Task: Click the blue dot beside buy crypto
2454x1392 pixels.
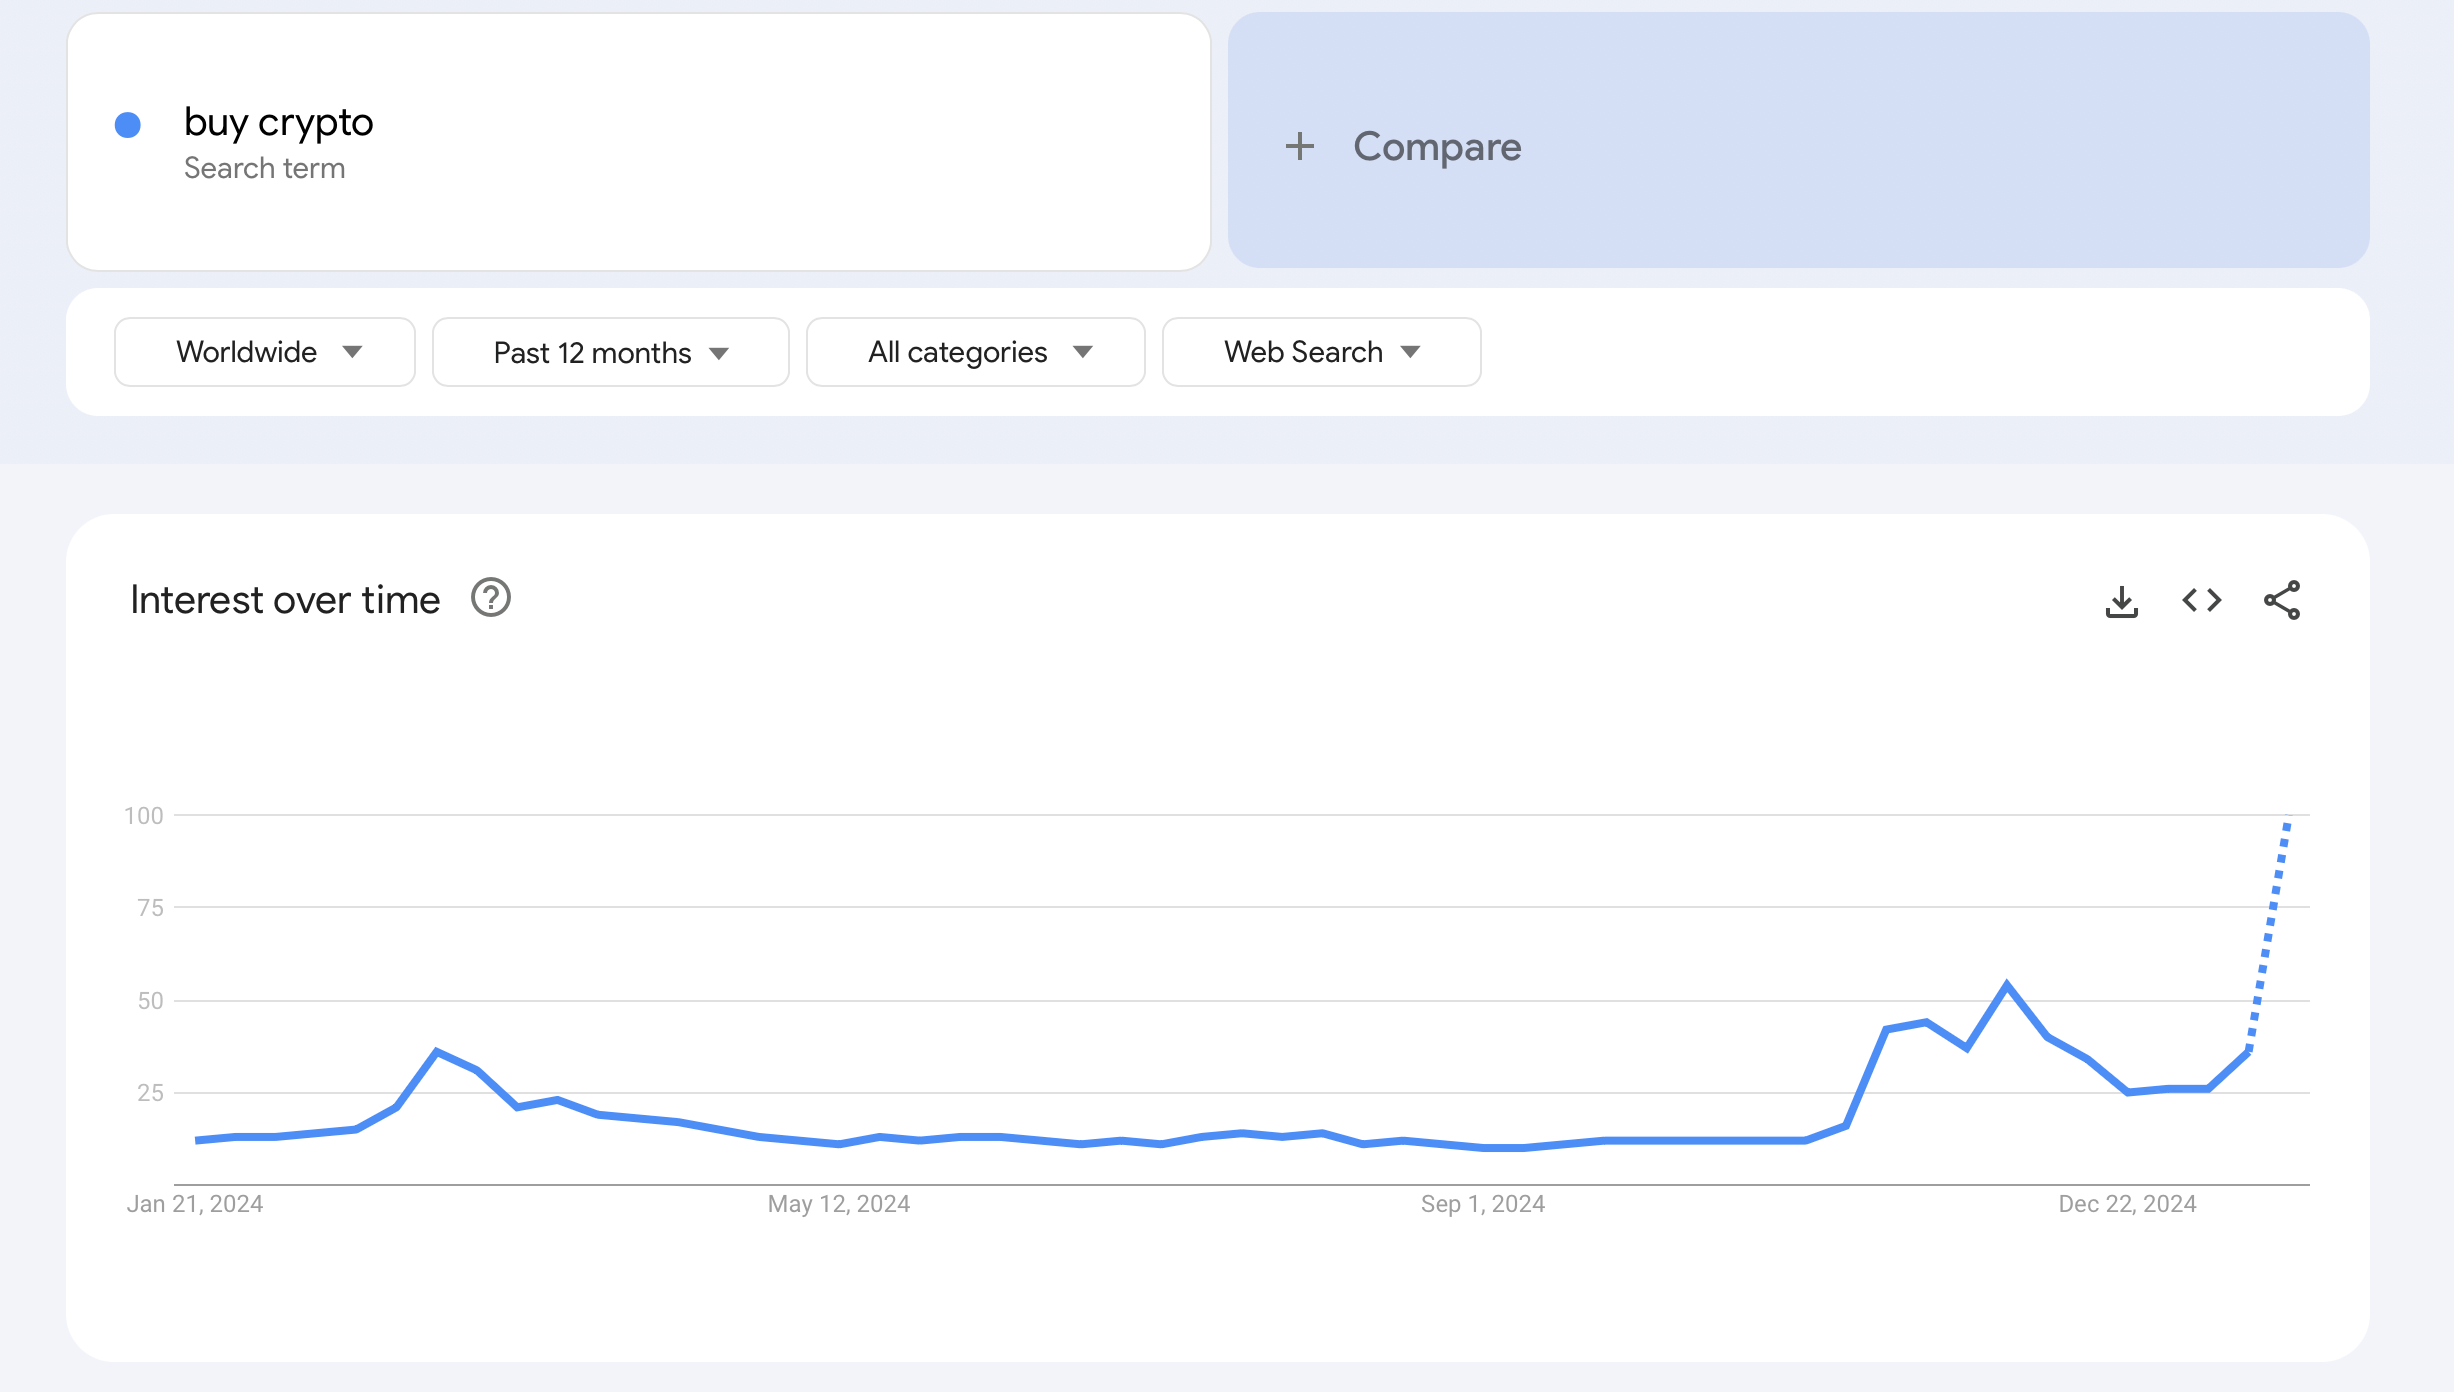Action: coord(128,125)
